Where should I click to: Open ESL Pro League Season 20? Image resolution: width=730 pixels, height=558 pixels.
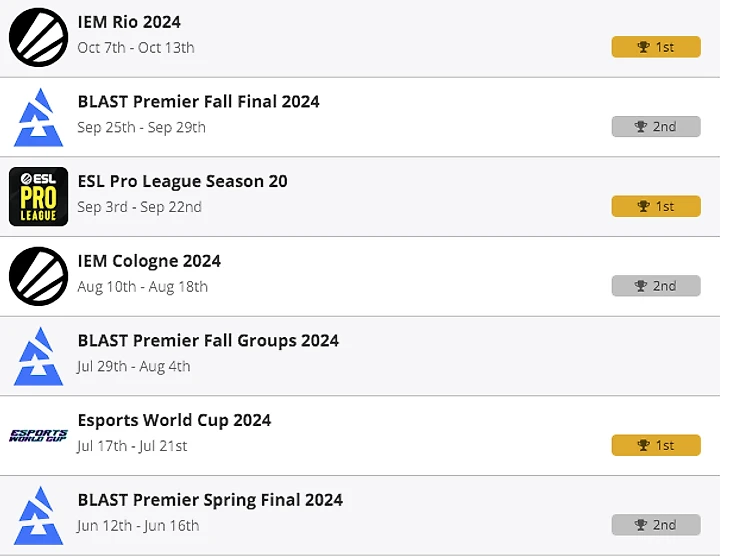click(x=182, y=181)
